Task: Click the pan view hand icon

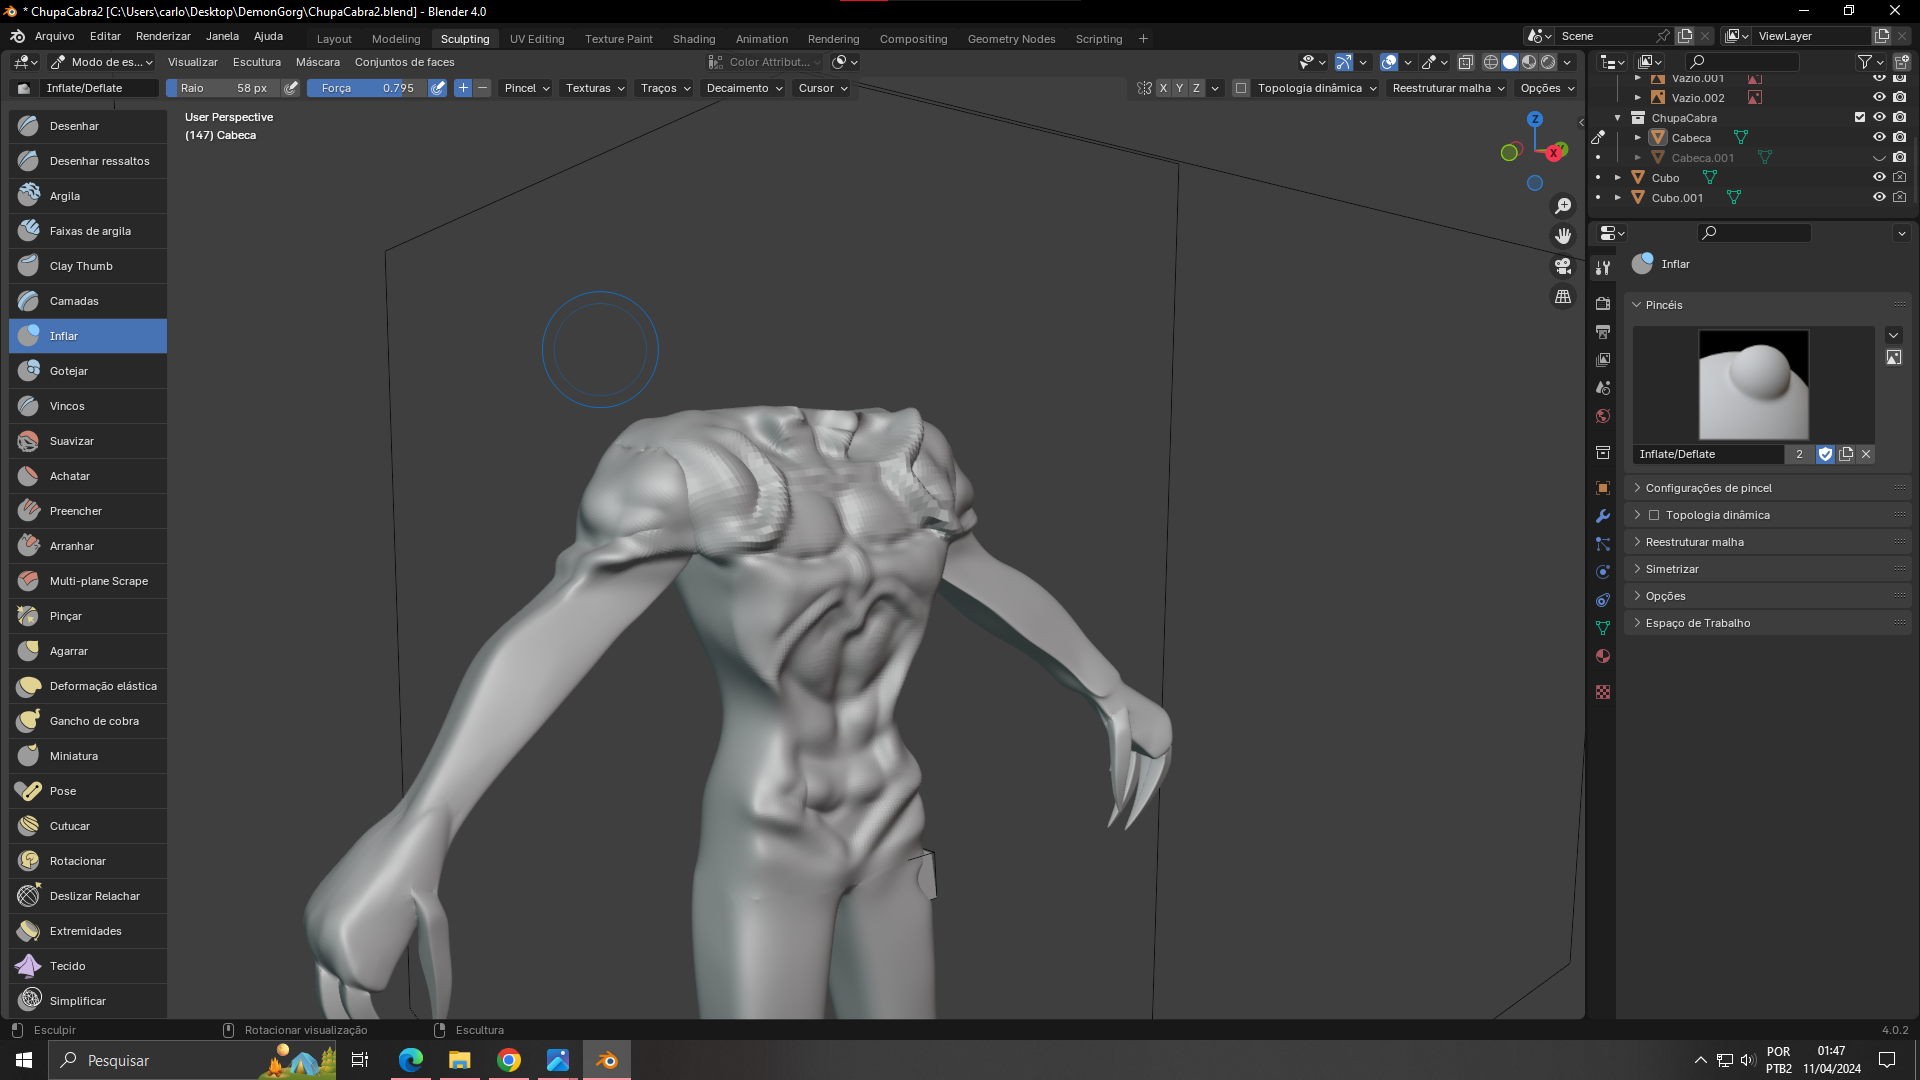Action: click(x=1562, y=236)
